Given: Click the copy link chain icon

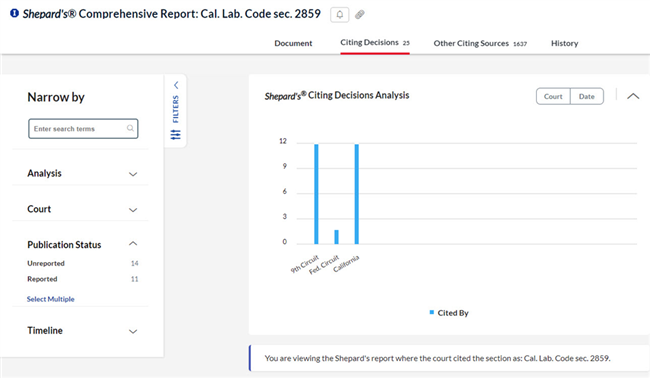Looking at the screenshot, I should pos(360,15).
